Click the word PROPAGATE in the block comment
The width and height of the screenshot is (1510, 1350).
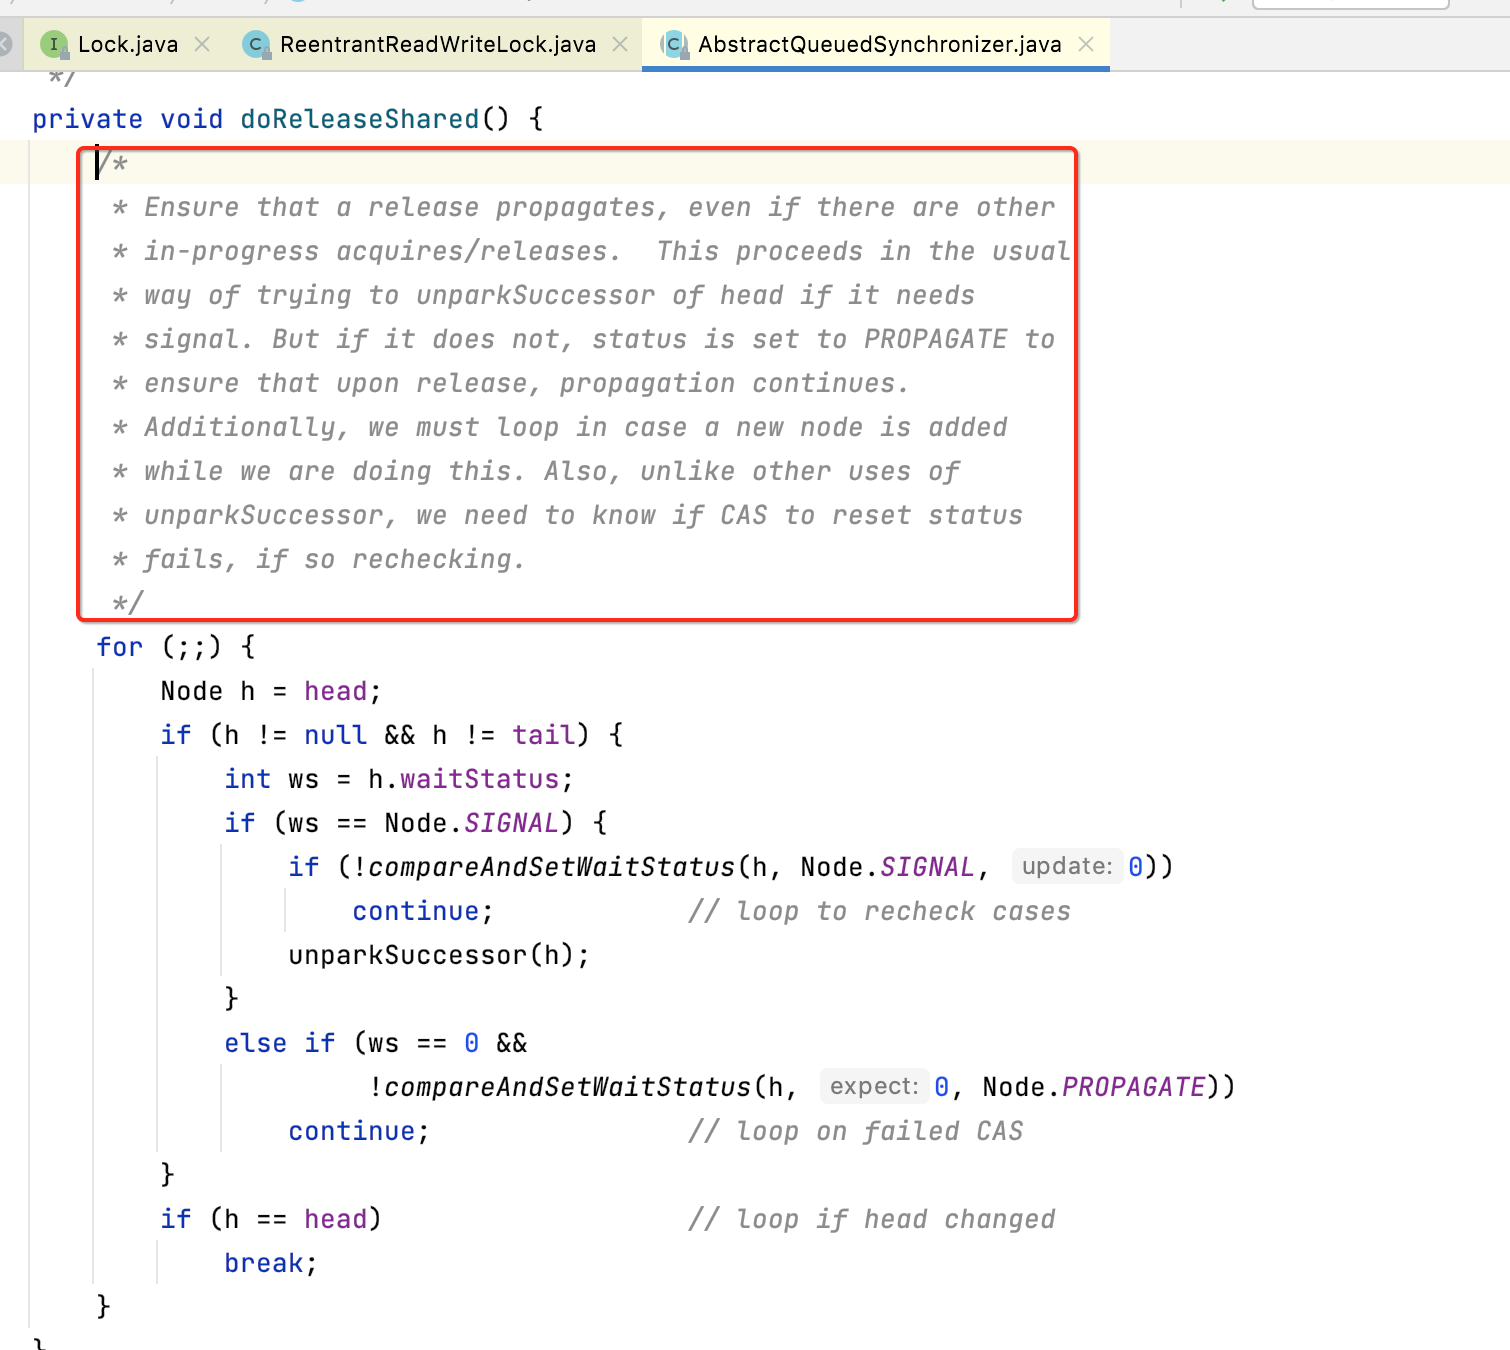tap(935, 339)
